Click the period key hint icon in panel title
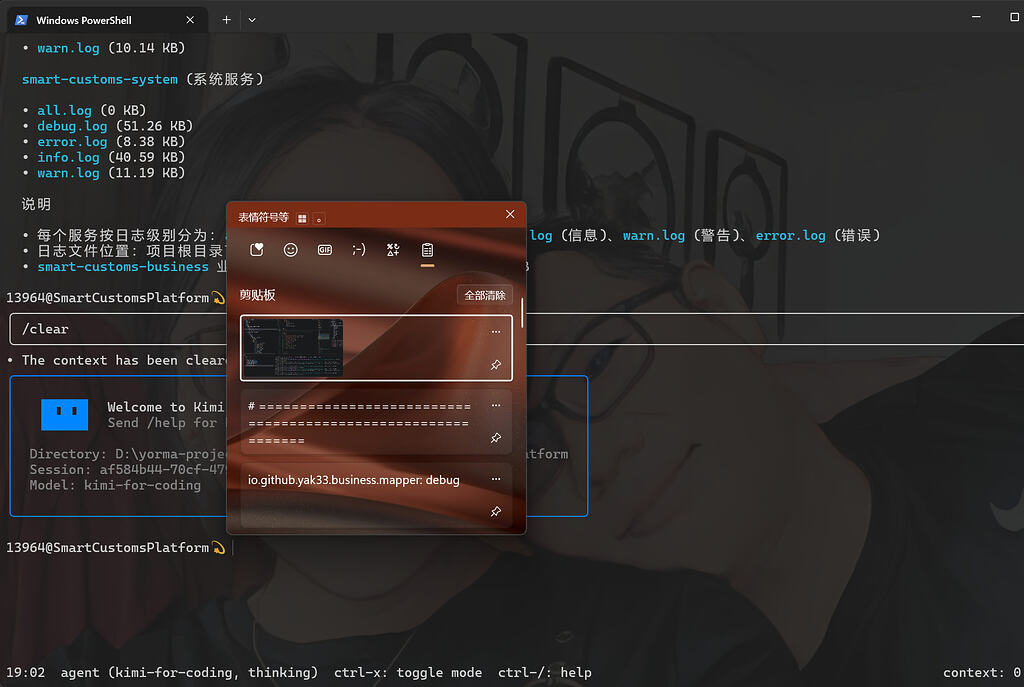Image resolution: width=1024 pixels, height=687 pixels. [x=319, y=218]
